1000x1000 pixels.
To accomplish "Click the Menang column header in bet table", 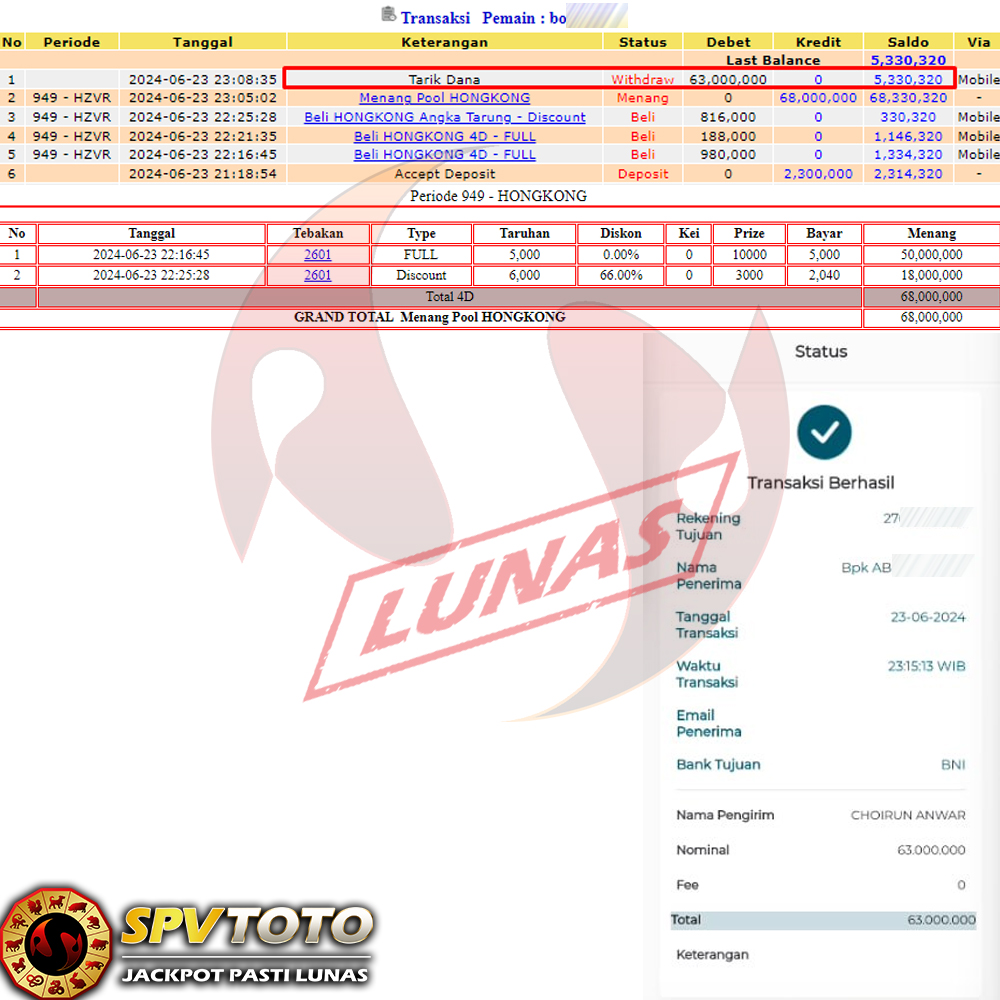I will click(930, 233).
